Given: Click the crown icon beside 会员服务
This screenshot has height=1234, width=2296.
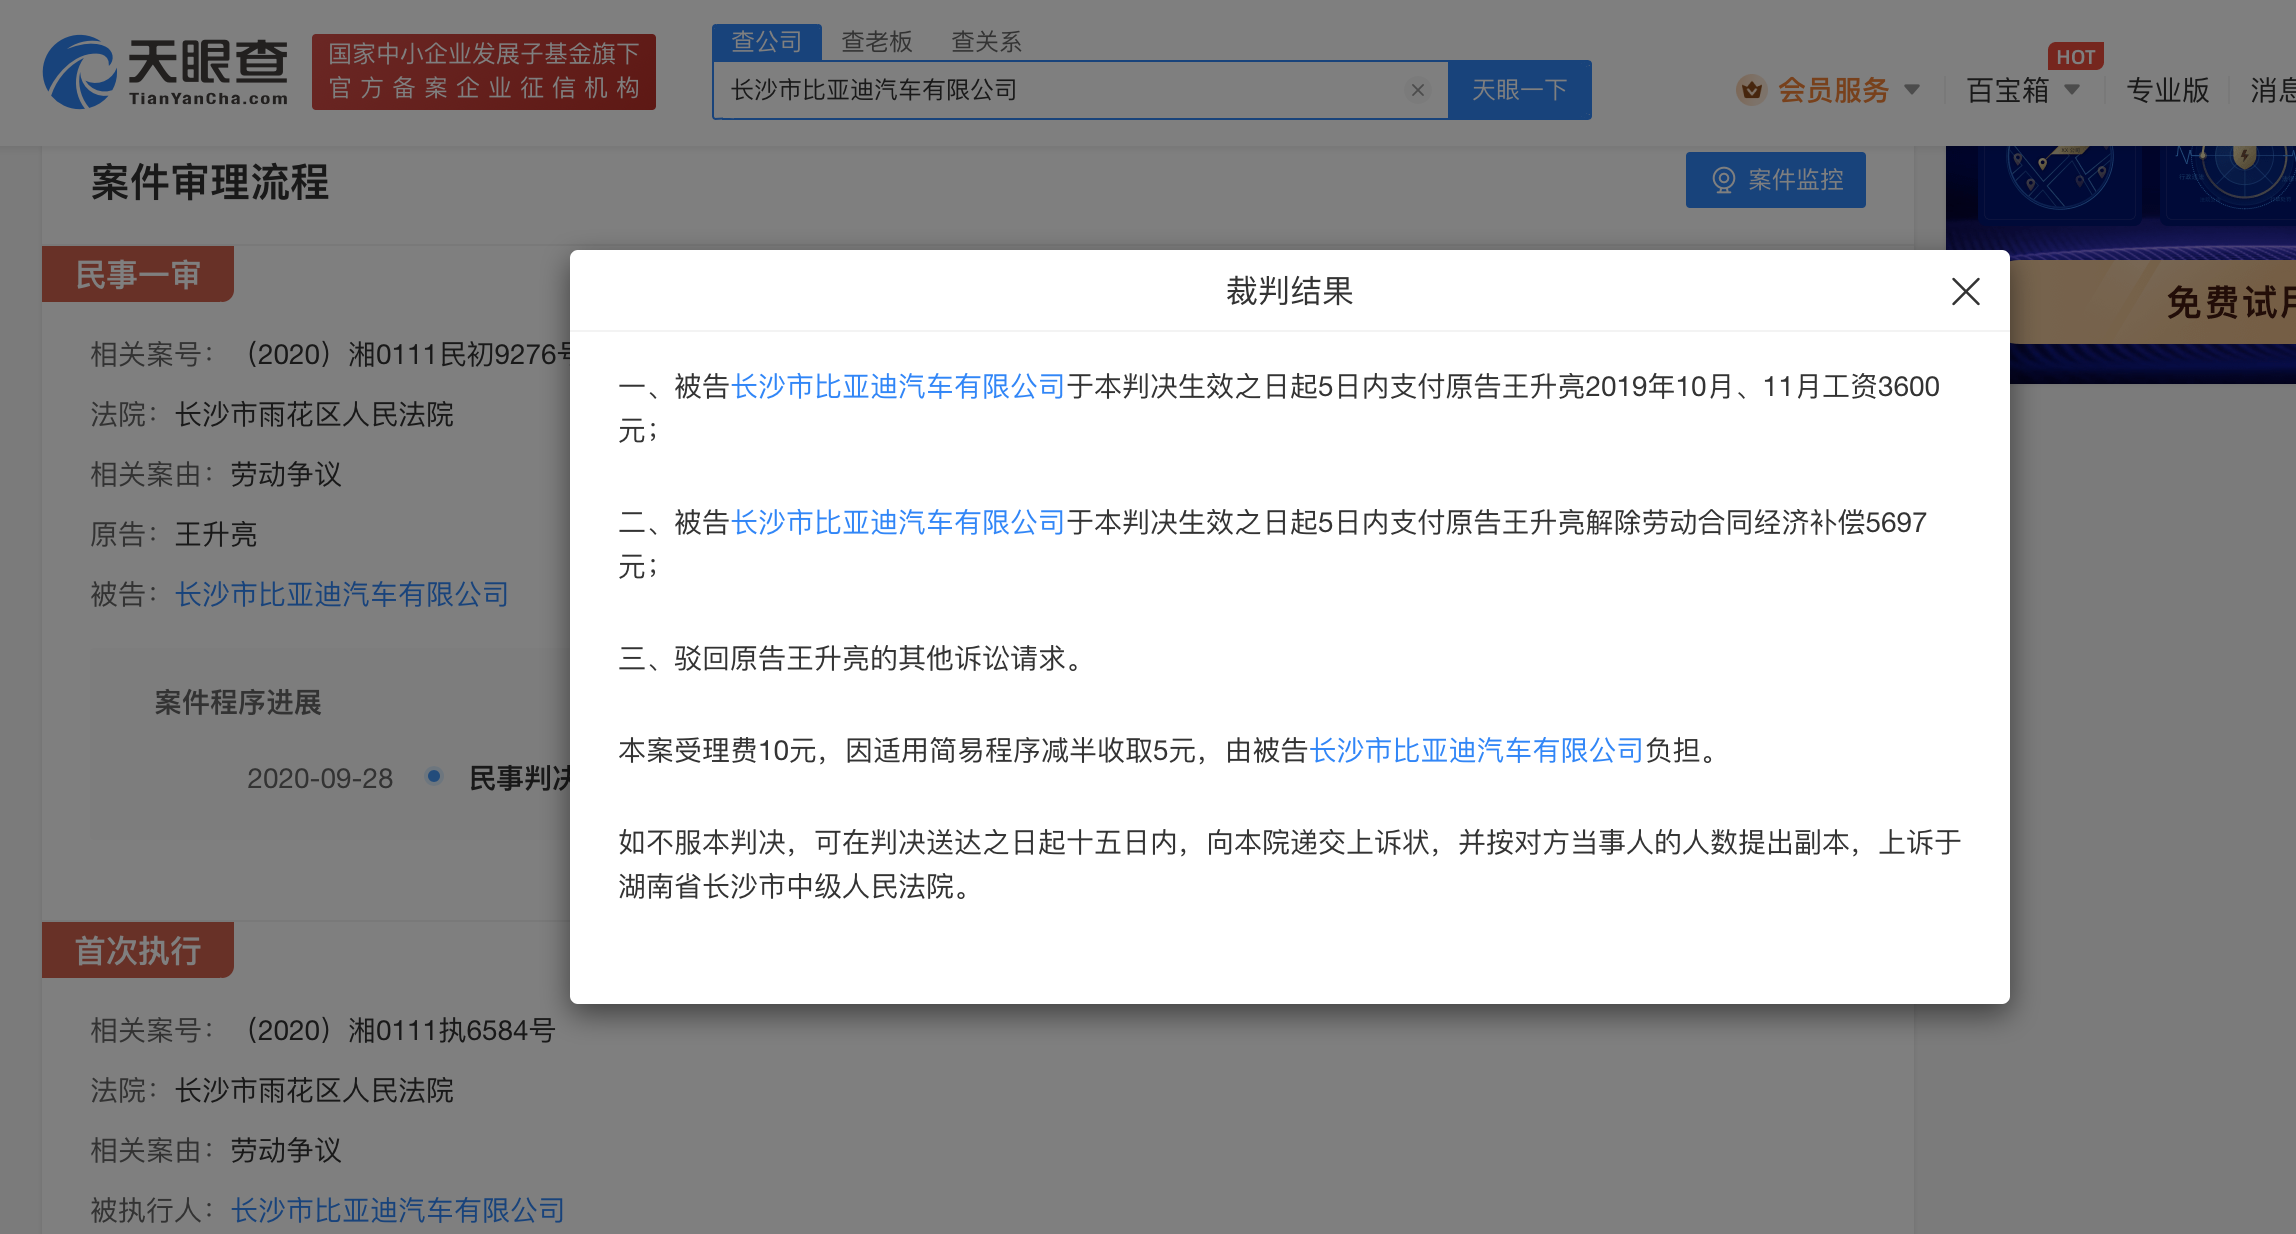Looking at the screenshot, I should click(x=1751, y=90).
